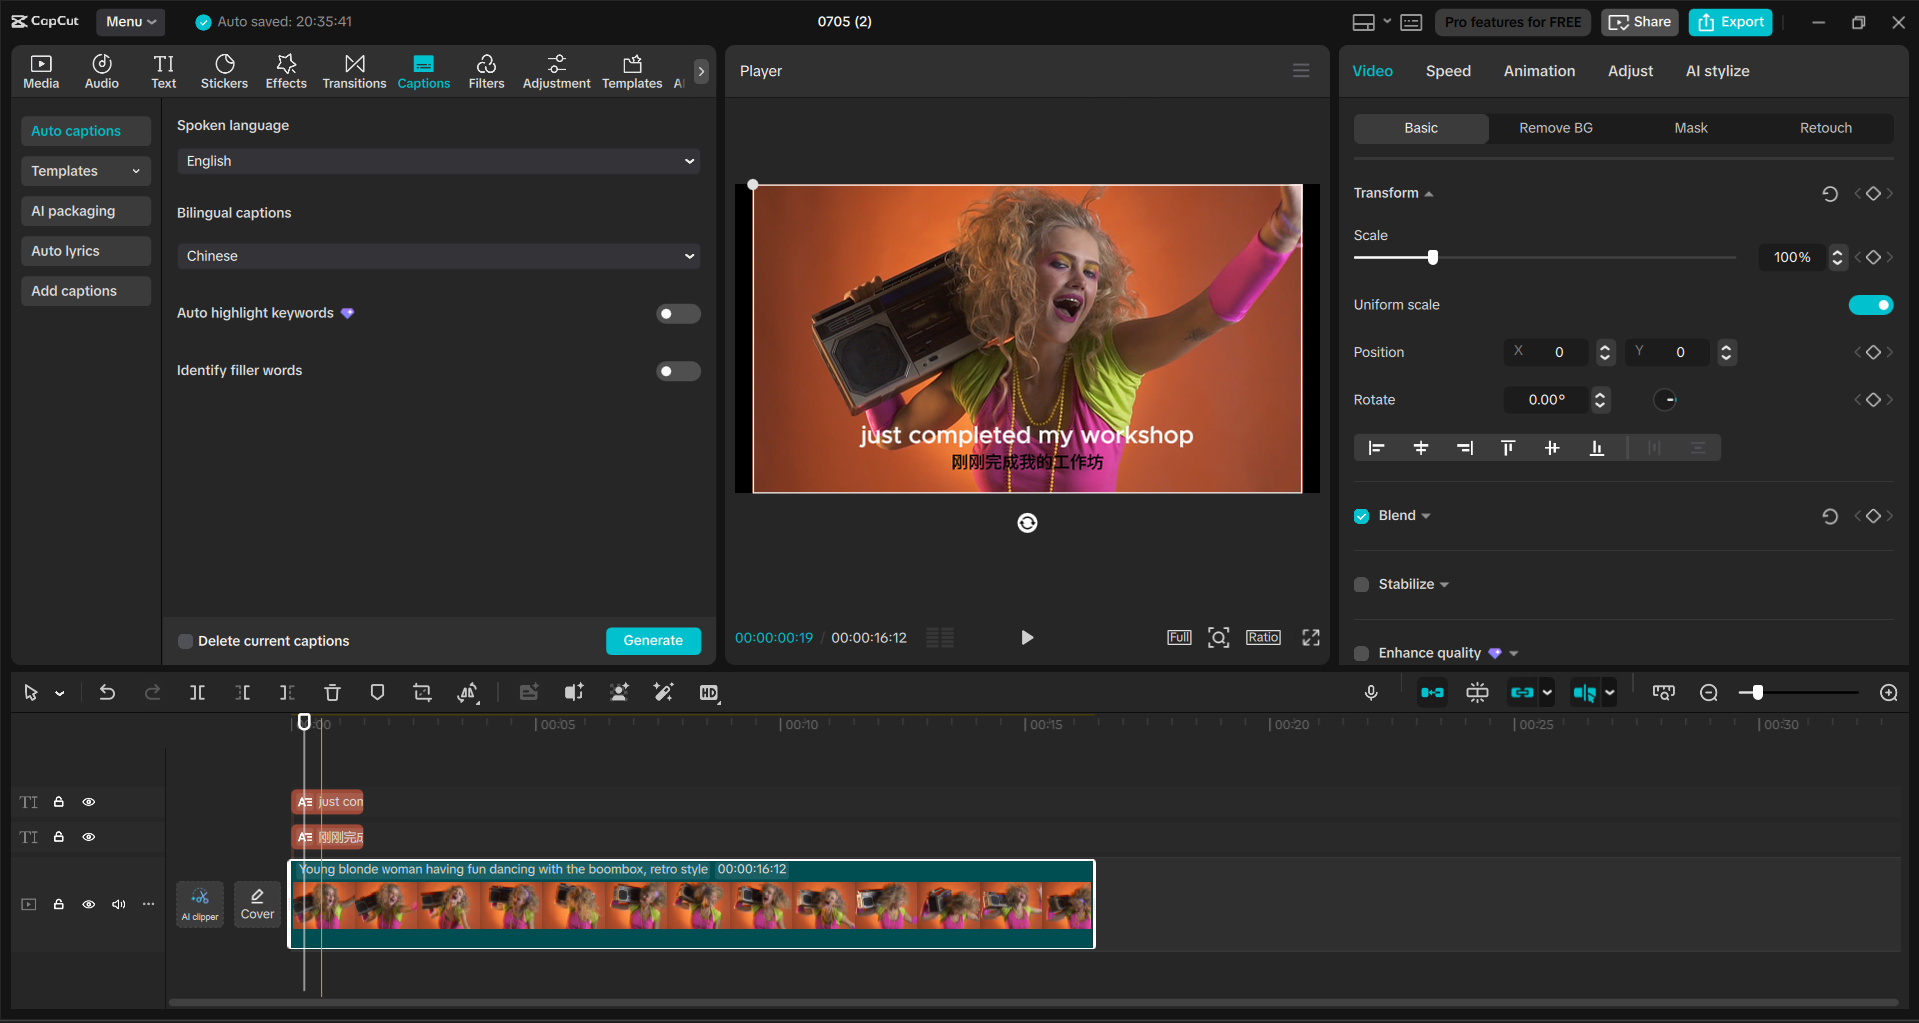
Task: Select AI packaging in sidebar
Action: point(86,211)
